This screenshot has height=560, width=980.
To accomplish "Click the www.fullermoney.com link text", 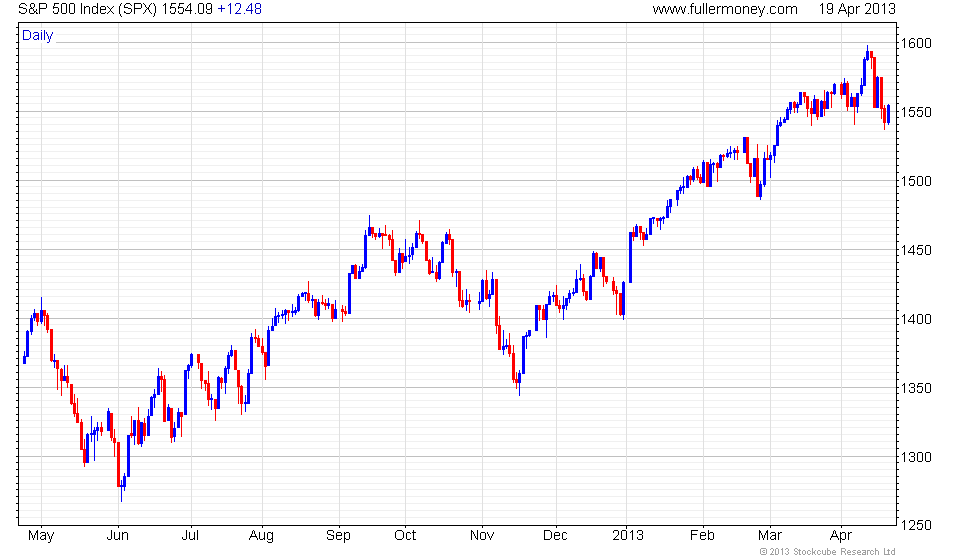I will (725, 9).
